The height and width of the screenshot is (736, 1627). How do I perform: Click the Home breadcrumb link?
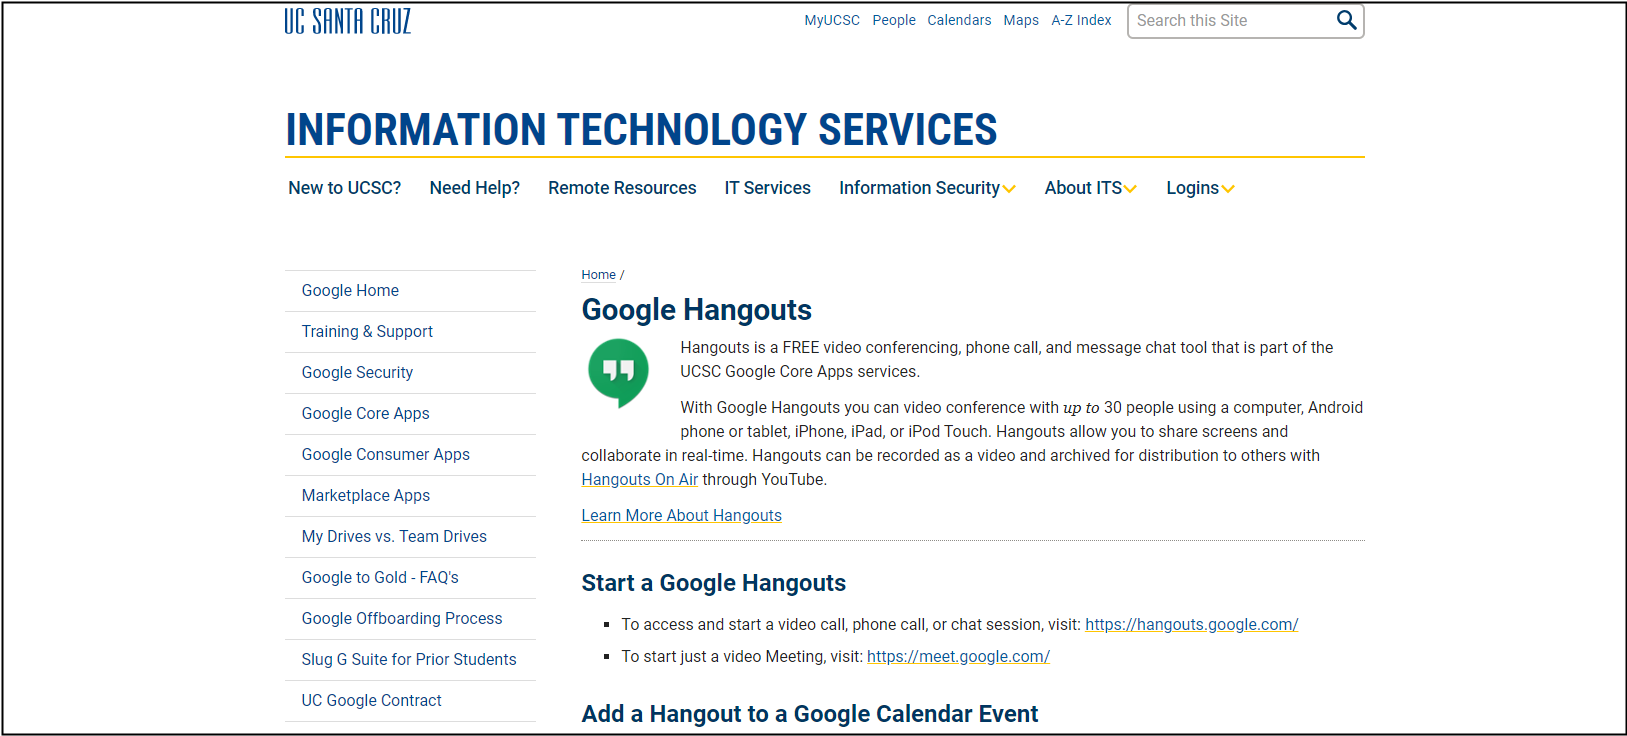[x=598, y=275]
